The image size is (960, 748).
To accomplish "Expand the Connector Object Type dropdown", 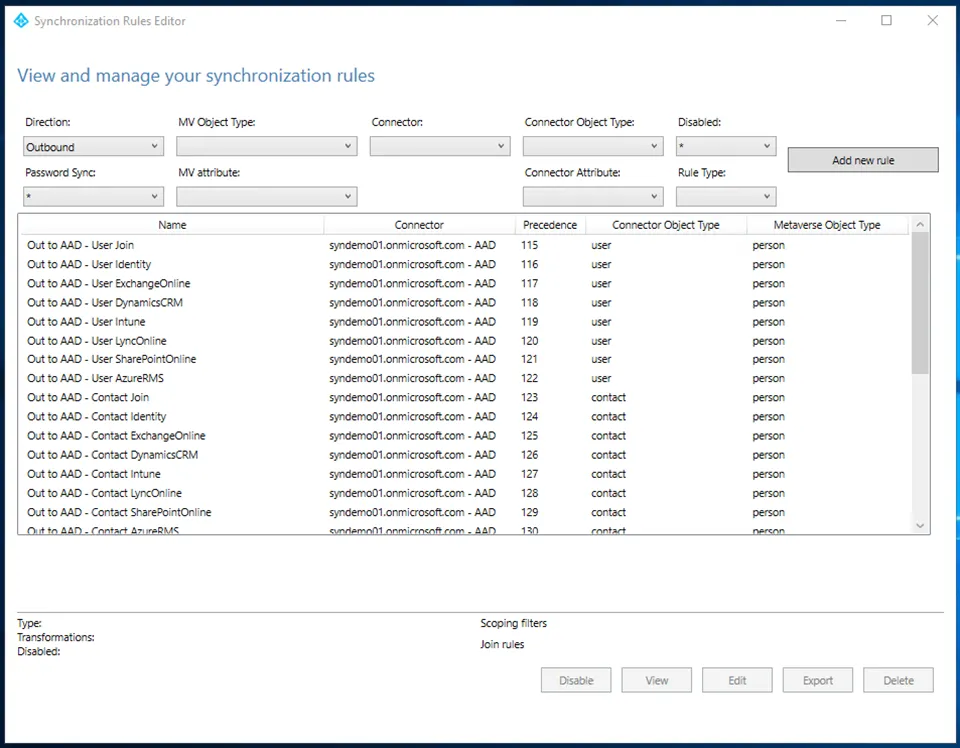I will [592, 147].
